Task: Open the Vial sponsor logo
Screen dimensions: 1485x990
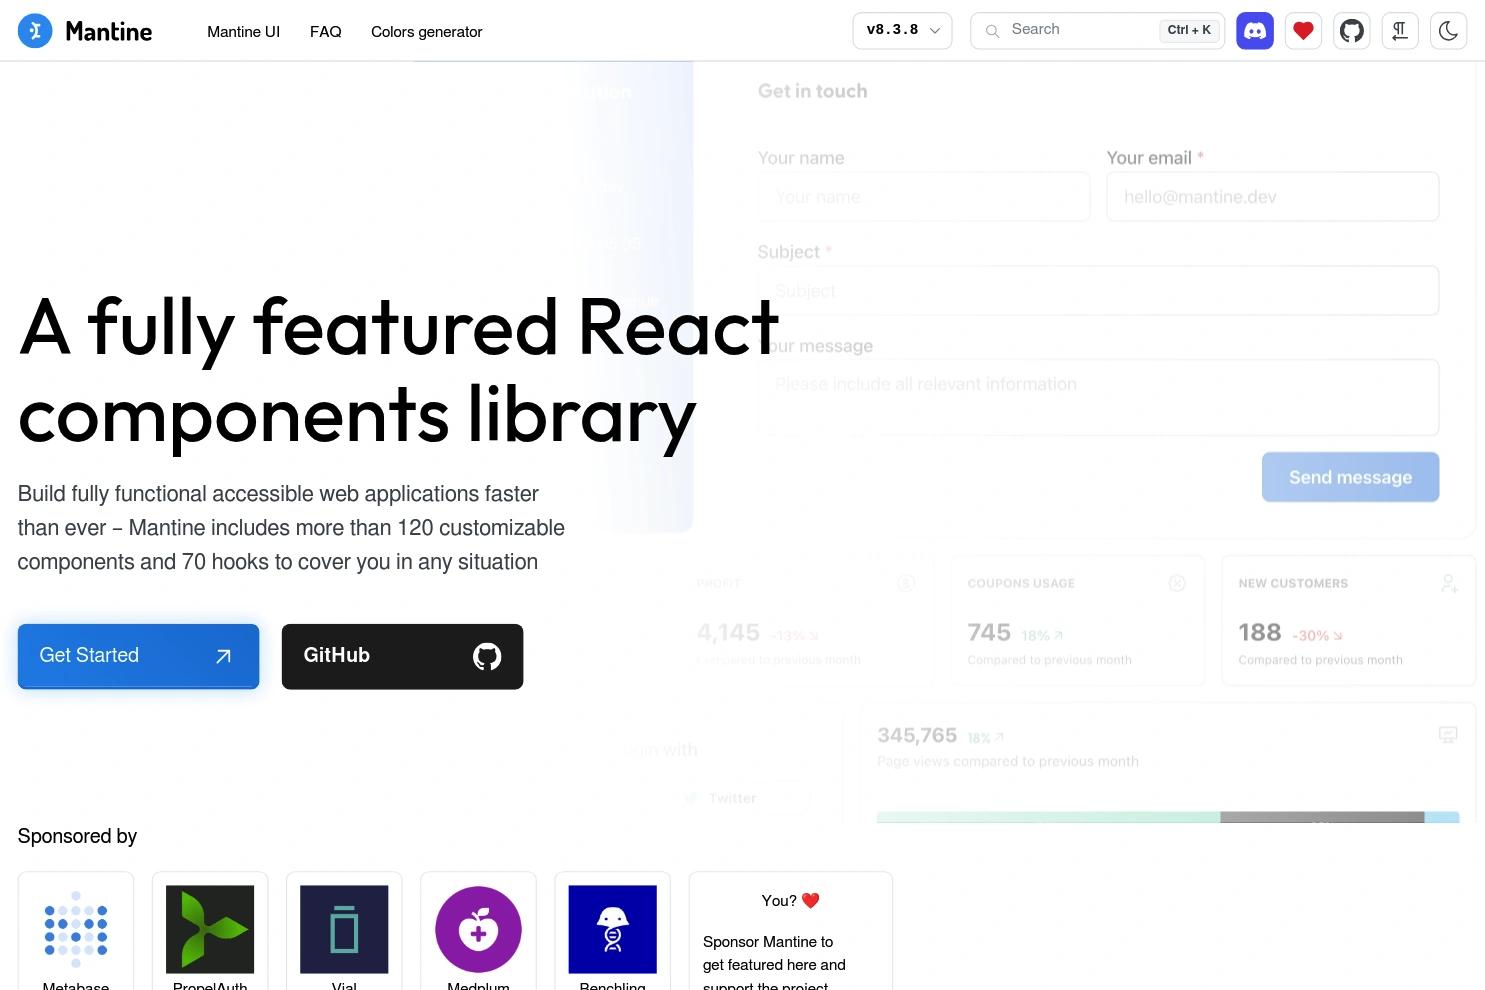Action: [x=344, y=931]
